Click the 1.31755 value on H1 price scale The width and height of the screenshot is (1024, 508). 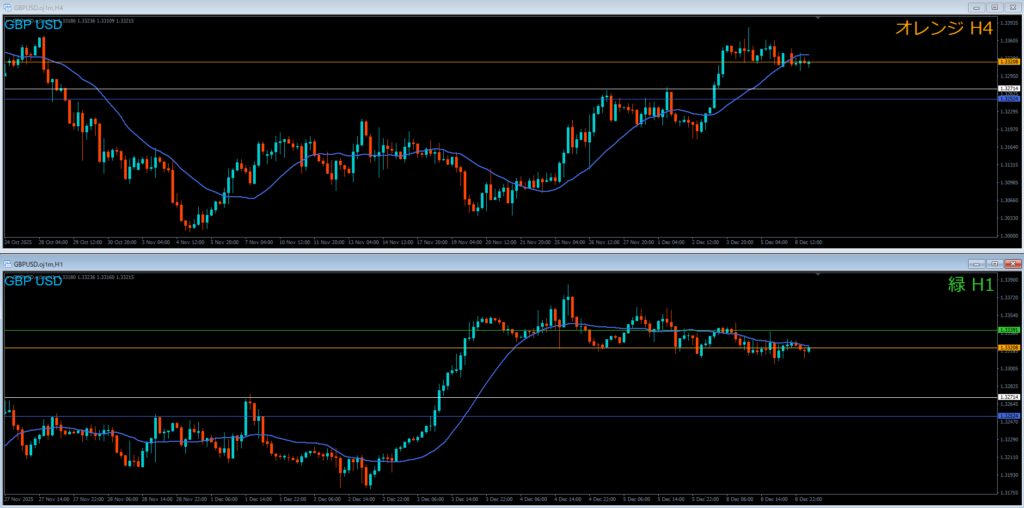pyautogui.click(x=1010, y=492)
